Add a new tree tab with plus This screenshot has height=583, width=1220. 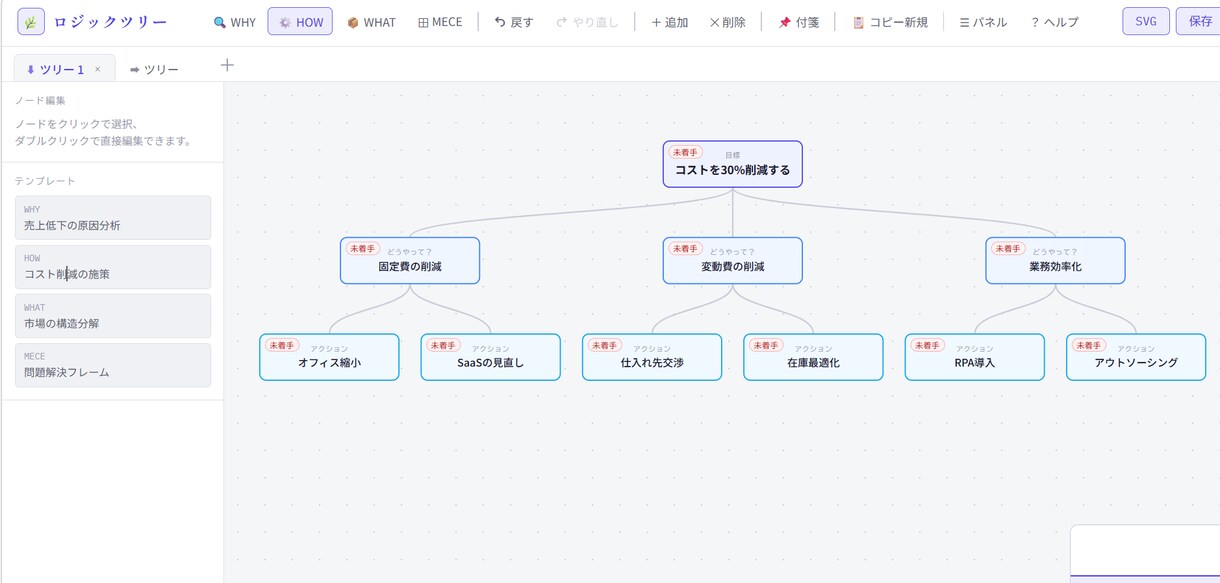click(x=227, y=65)
